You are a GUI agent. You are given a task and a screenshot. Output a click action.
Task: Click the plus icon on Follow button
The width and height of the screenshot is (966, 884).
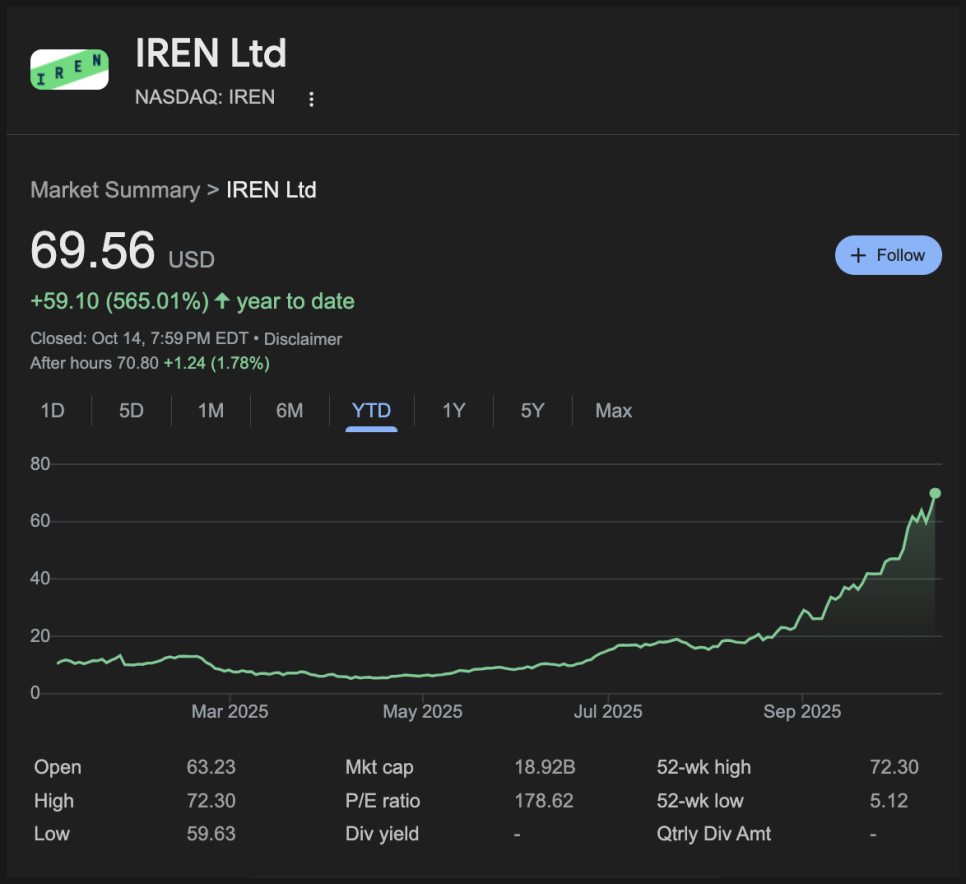point(857,256)
